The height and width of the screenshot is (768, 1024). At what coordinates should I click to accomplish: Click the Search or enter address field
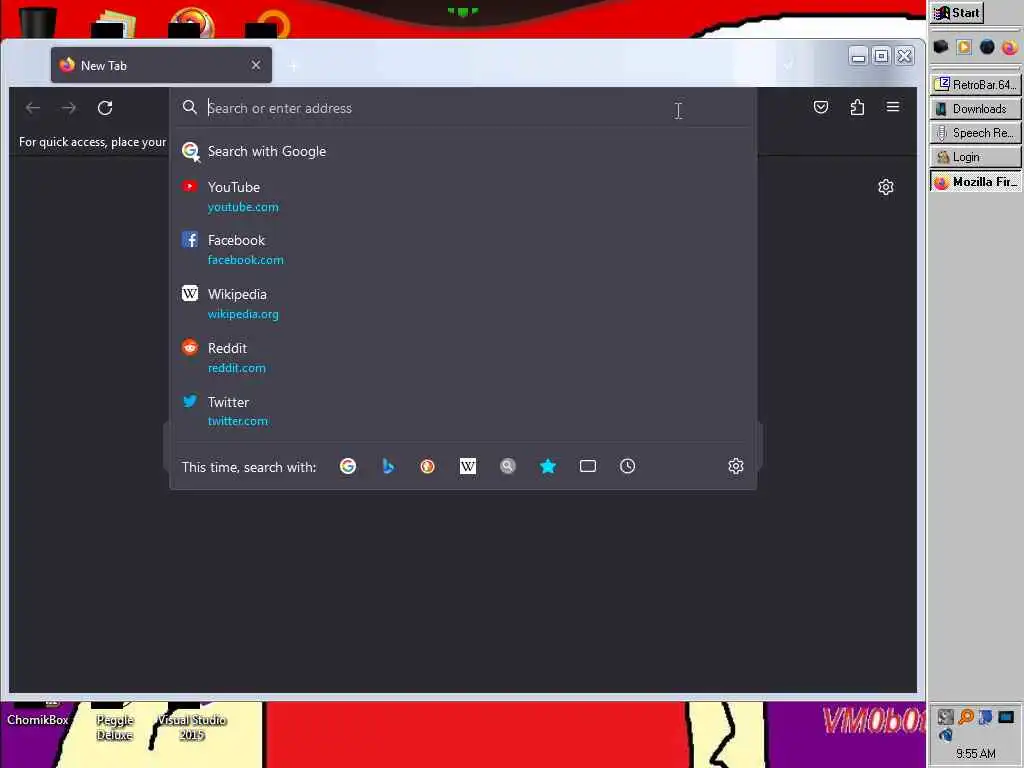click(x=463, y=108)
